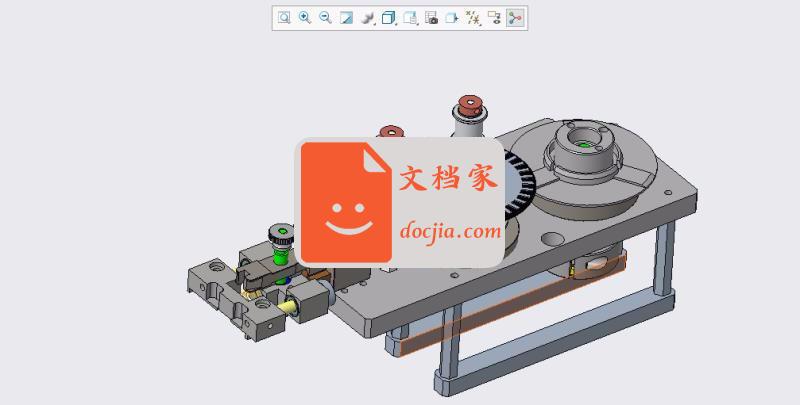Open the datum display filters
The height and width of the screenshot is (405, 800).
pyautogui.click(x=473, y=18)
